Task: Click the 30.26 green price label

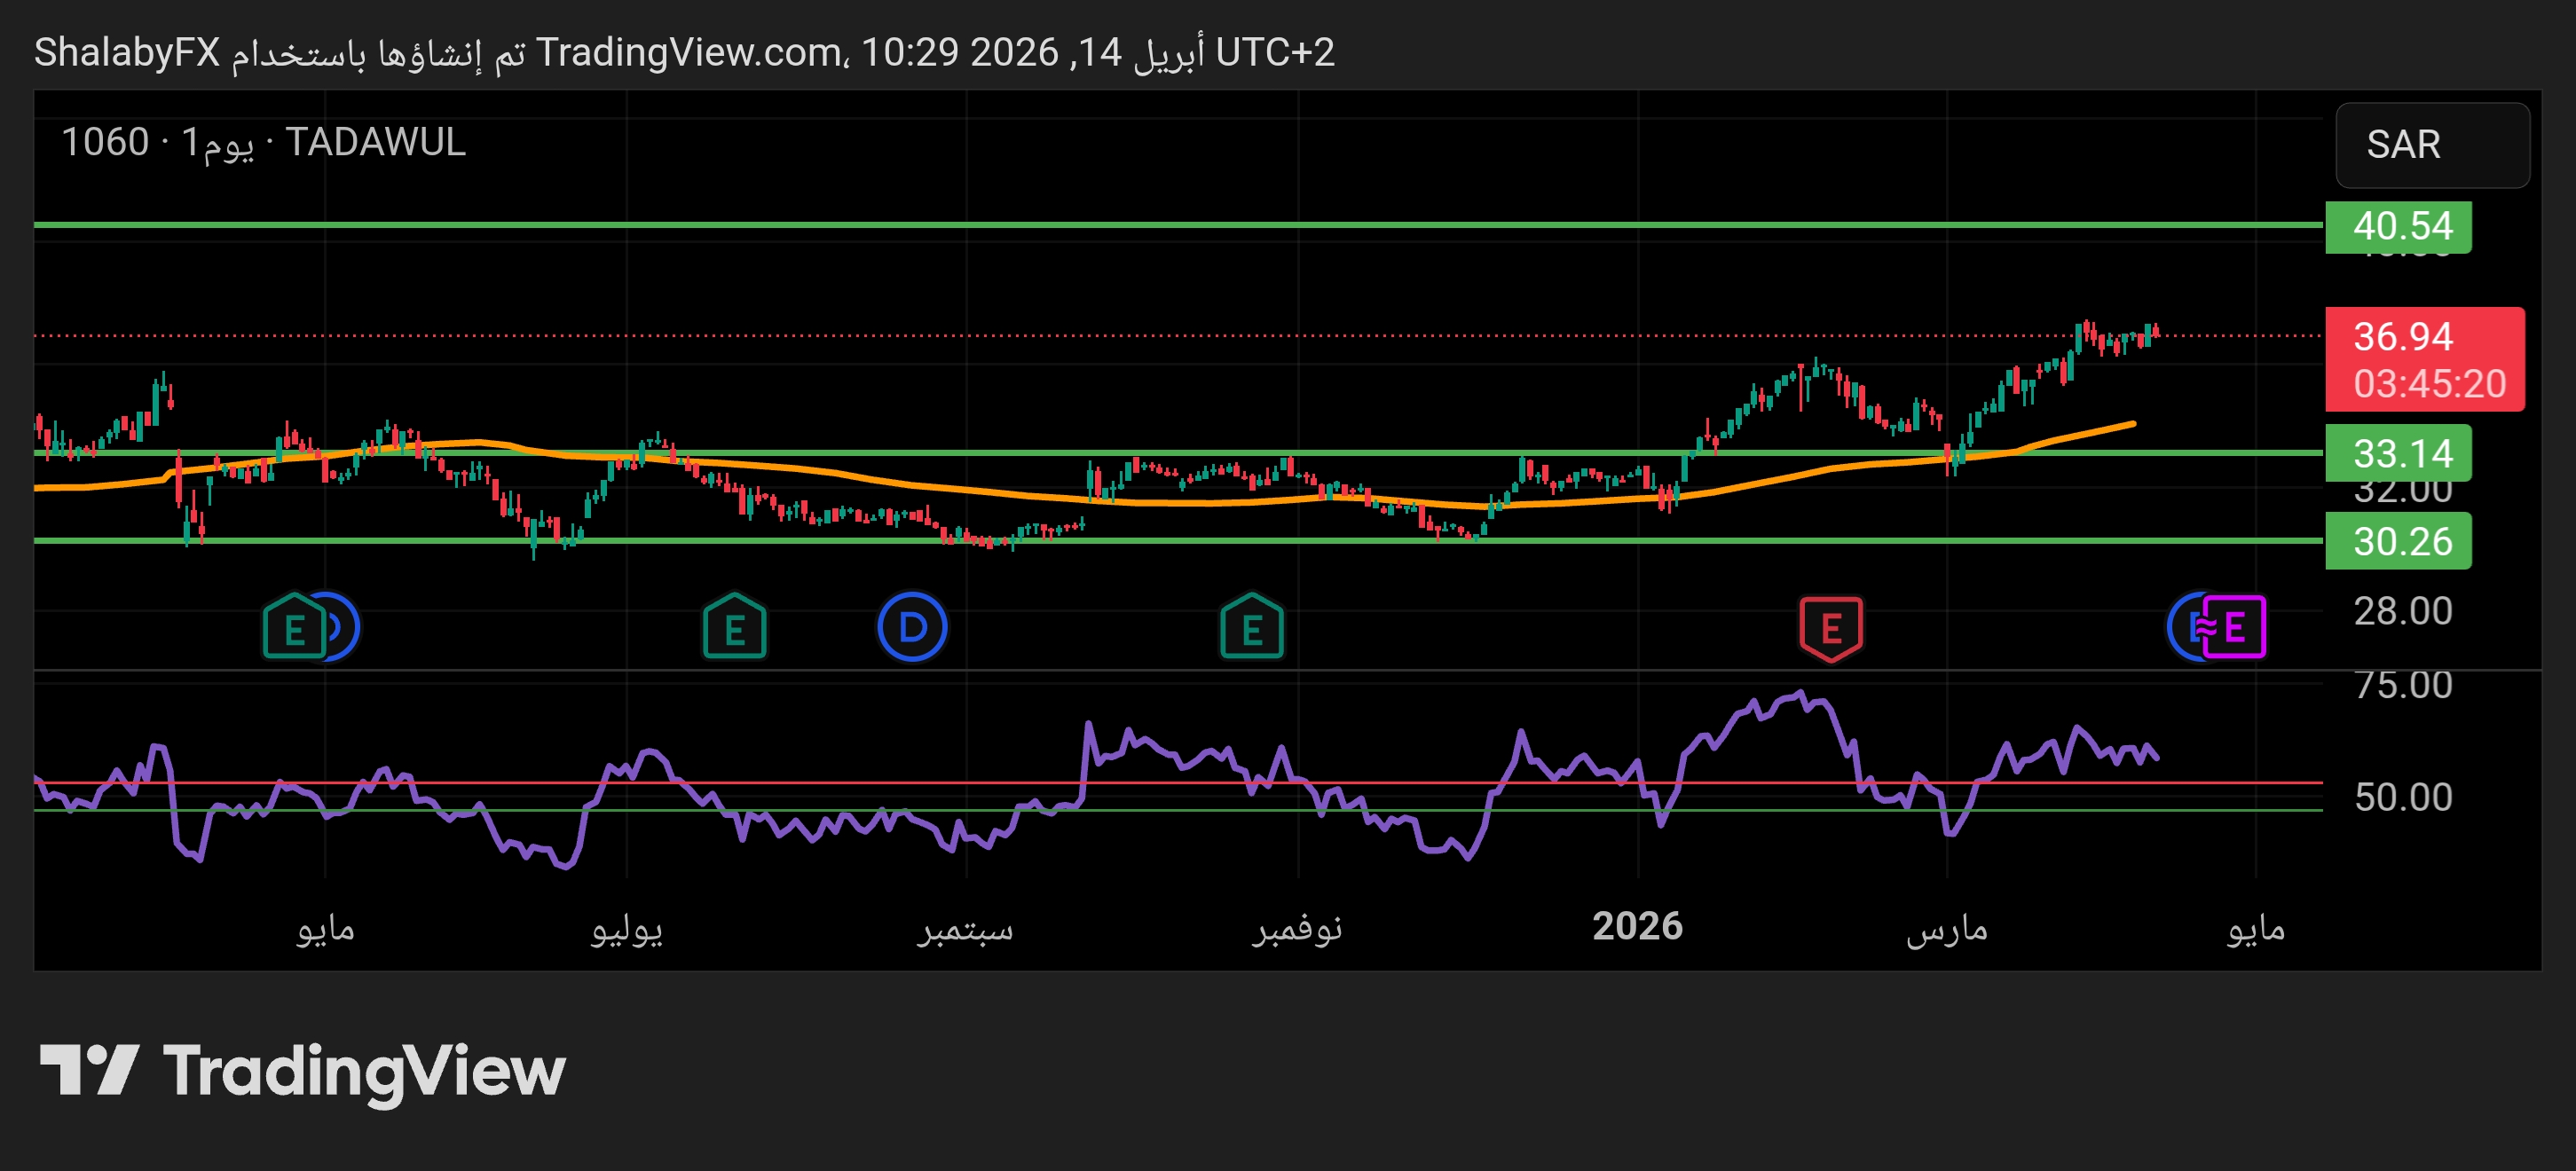Action: tap(2398, 541)
